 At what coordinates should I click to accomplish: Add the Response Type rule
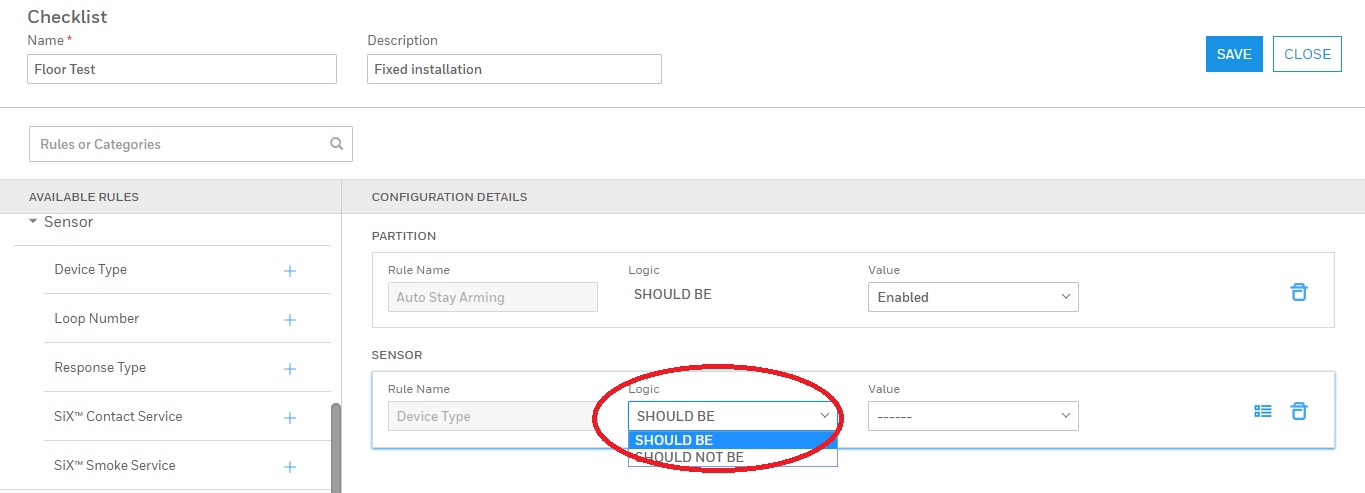tap(290, 369)
